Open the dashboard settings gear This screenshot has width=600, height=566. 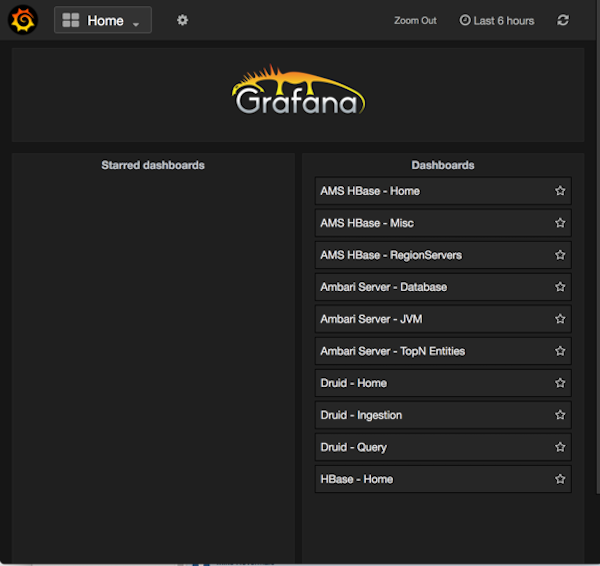pyautogui.click(x=182, y=20)
